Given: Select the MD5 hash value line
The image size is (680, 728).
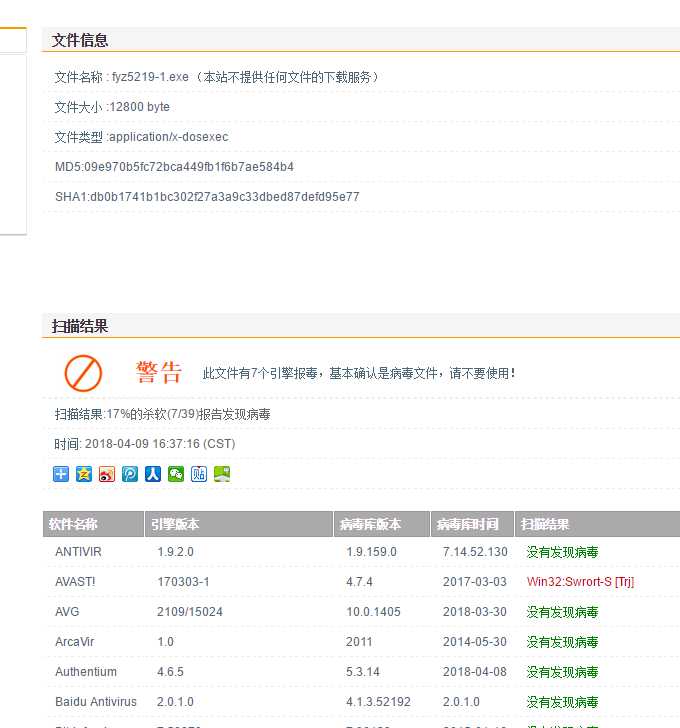Looking at the screenshot, I should pos(174,167).
